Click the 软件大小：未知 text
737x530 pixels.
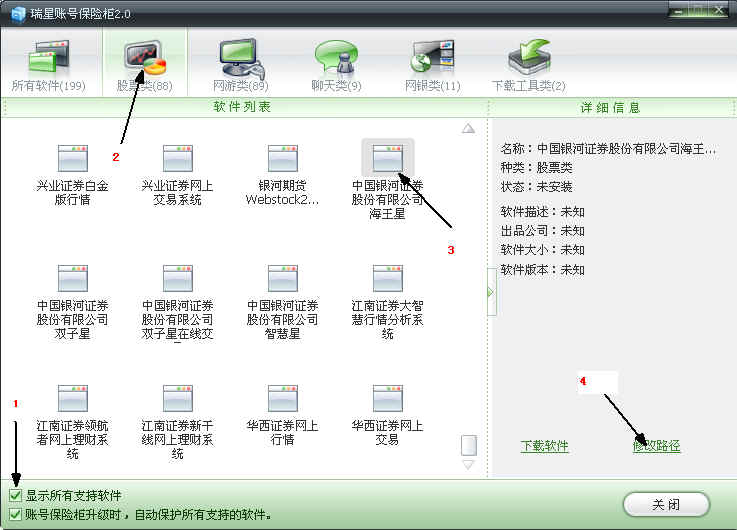tap(542, 249)
